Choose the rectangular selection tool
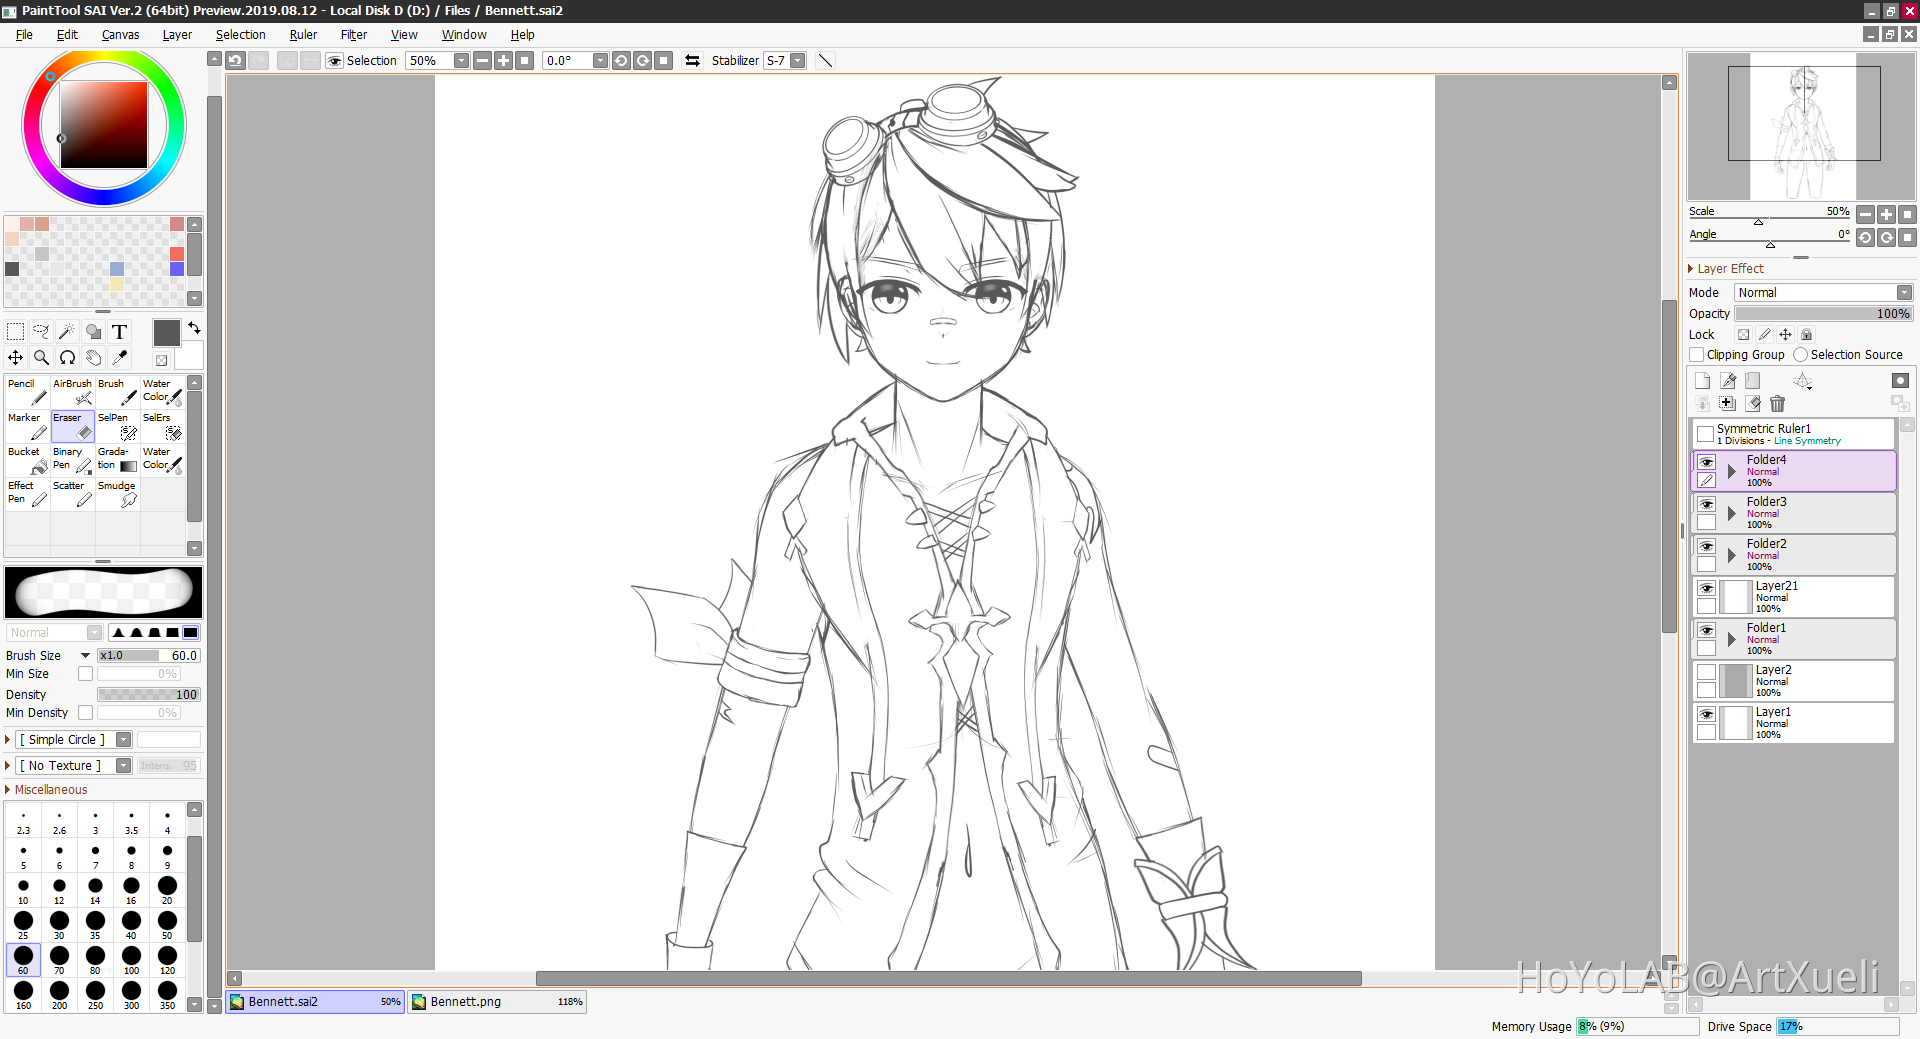Screen dimensions: 1920x1039 (x=16, y=332)
